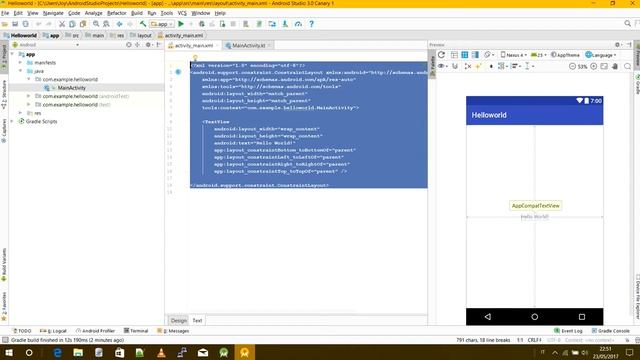Select the Text tab below editor
The height and width of the screenshot is (360, 640).
click(197, 320)
